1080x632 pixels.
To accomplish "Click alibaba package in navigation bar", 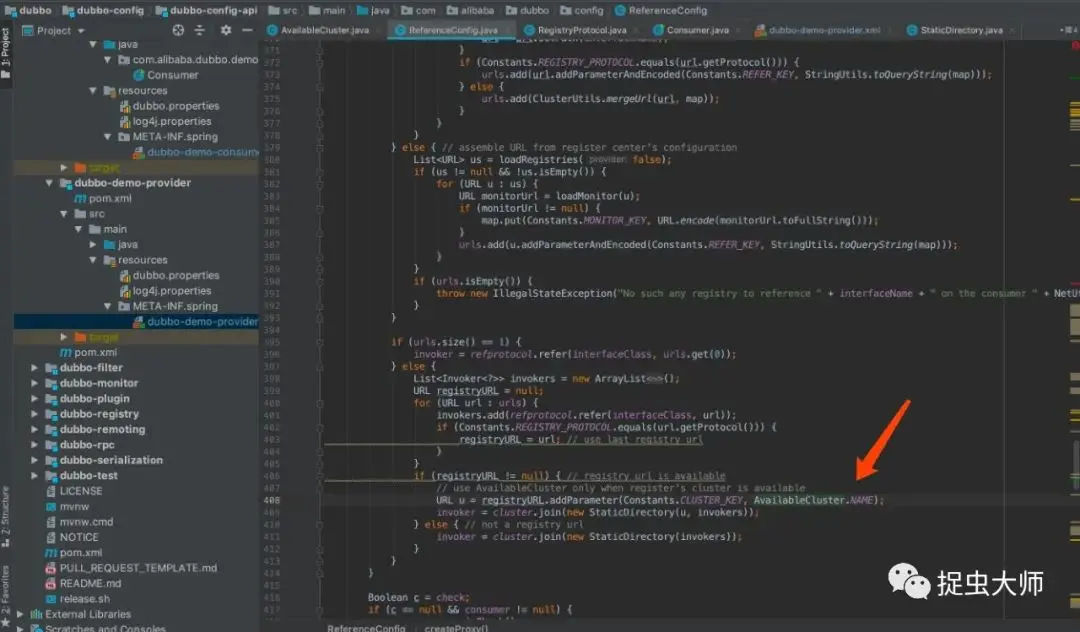I will pos(470,10).
